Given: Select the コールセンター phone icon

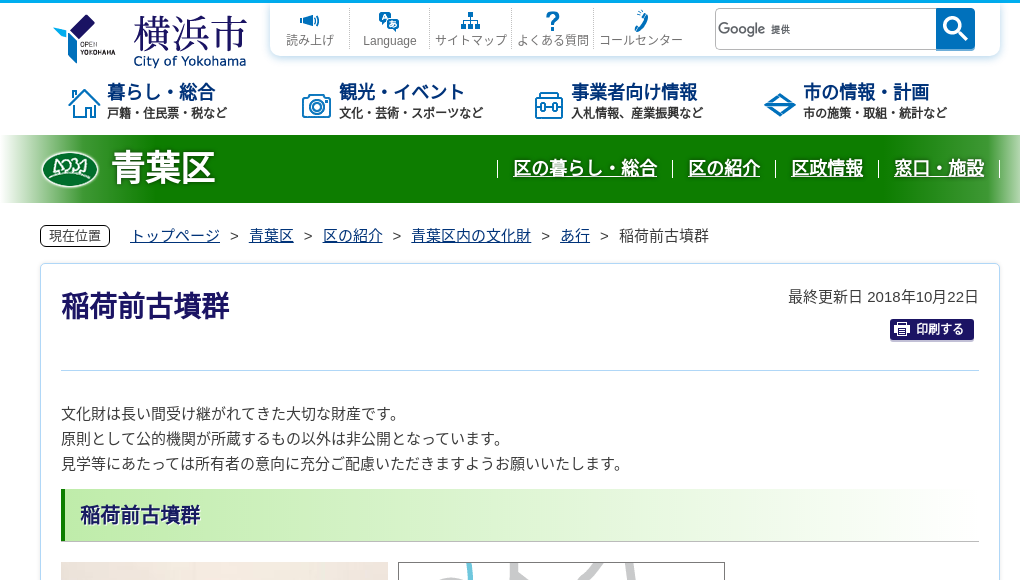Looking at the screenshot, I should click(639, 20).
